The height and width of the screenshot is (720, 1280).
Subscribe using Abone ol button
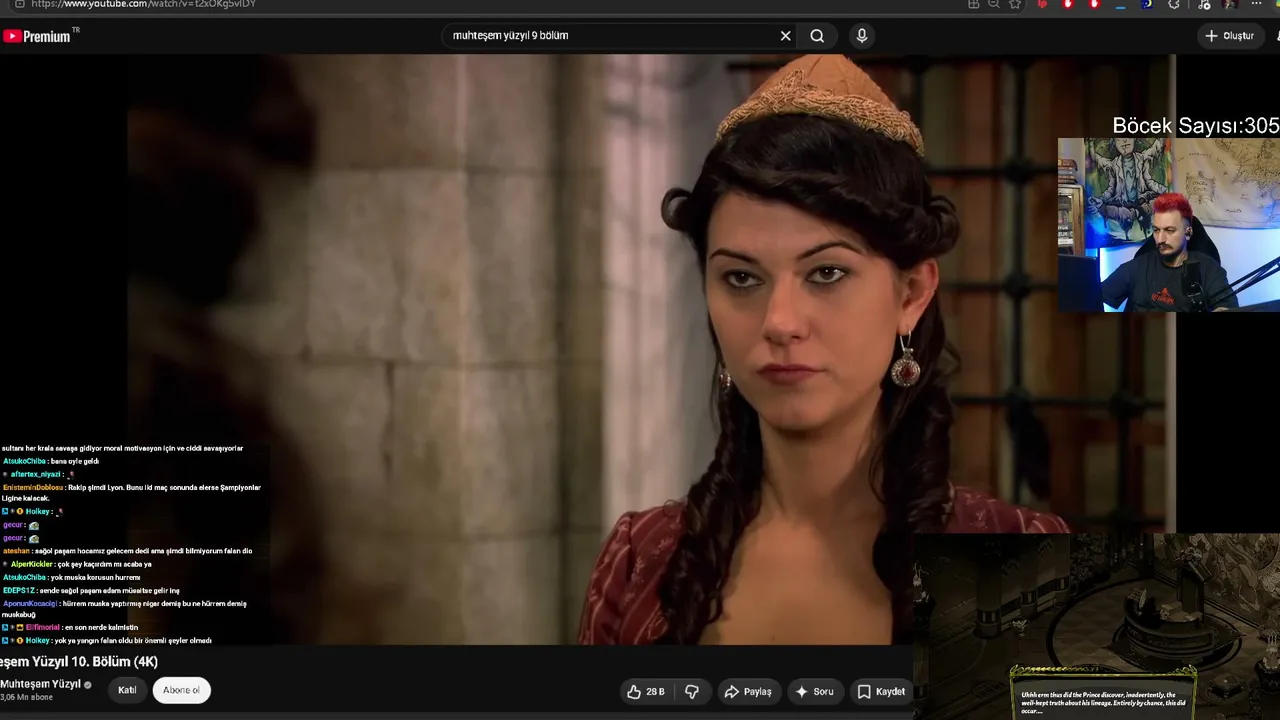181,690
